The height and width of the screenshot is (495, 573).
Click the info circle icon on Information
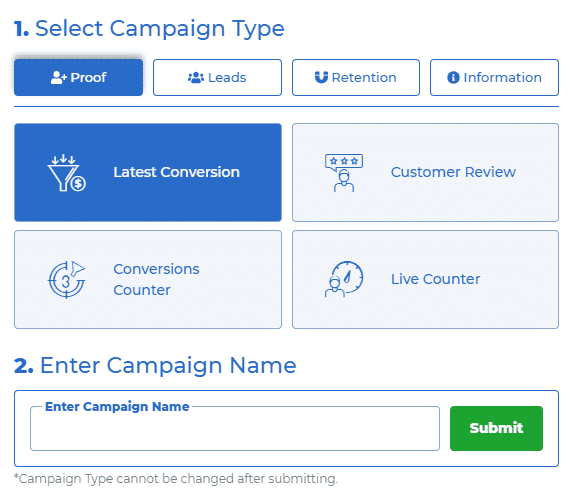click(x=453, y=77)
